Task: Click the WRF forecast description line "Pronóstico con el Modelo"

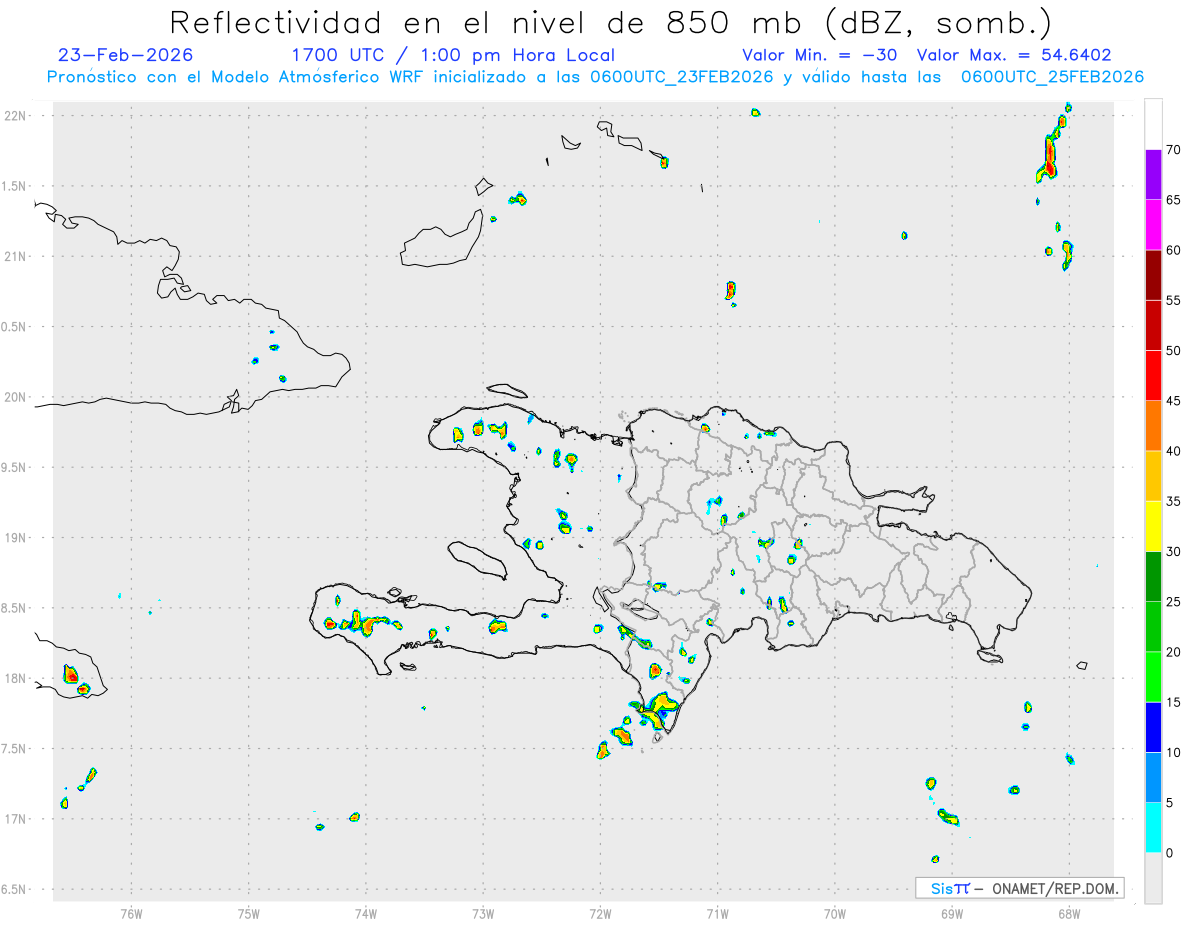Action: tap(596, 77)
